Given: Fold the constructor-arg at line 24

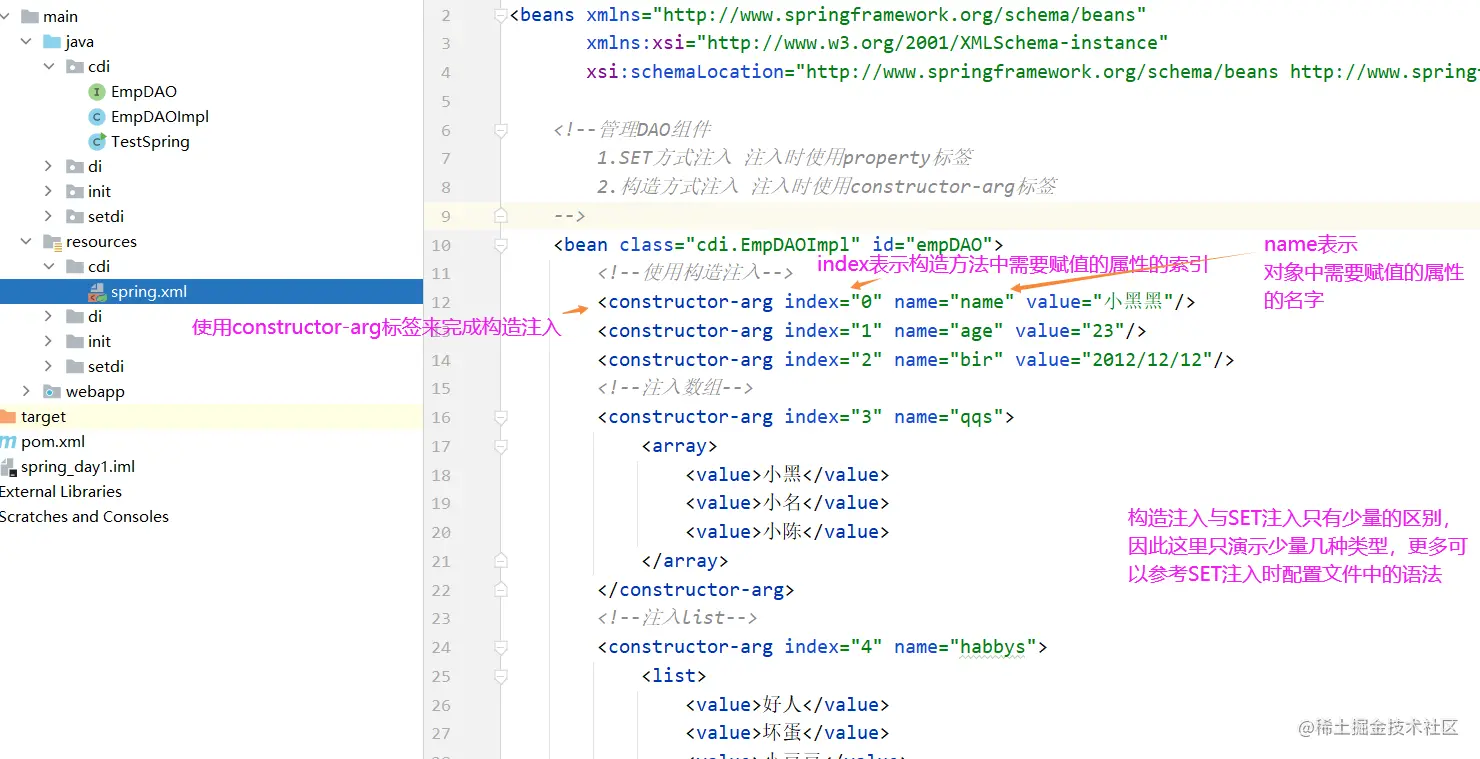Looking at the screenshot, I should coord(501,647).
